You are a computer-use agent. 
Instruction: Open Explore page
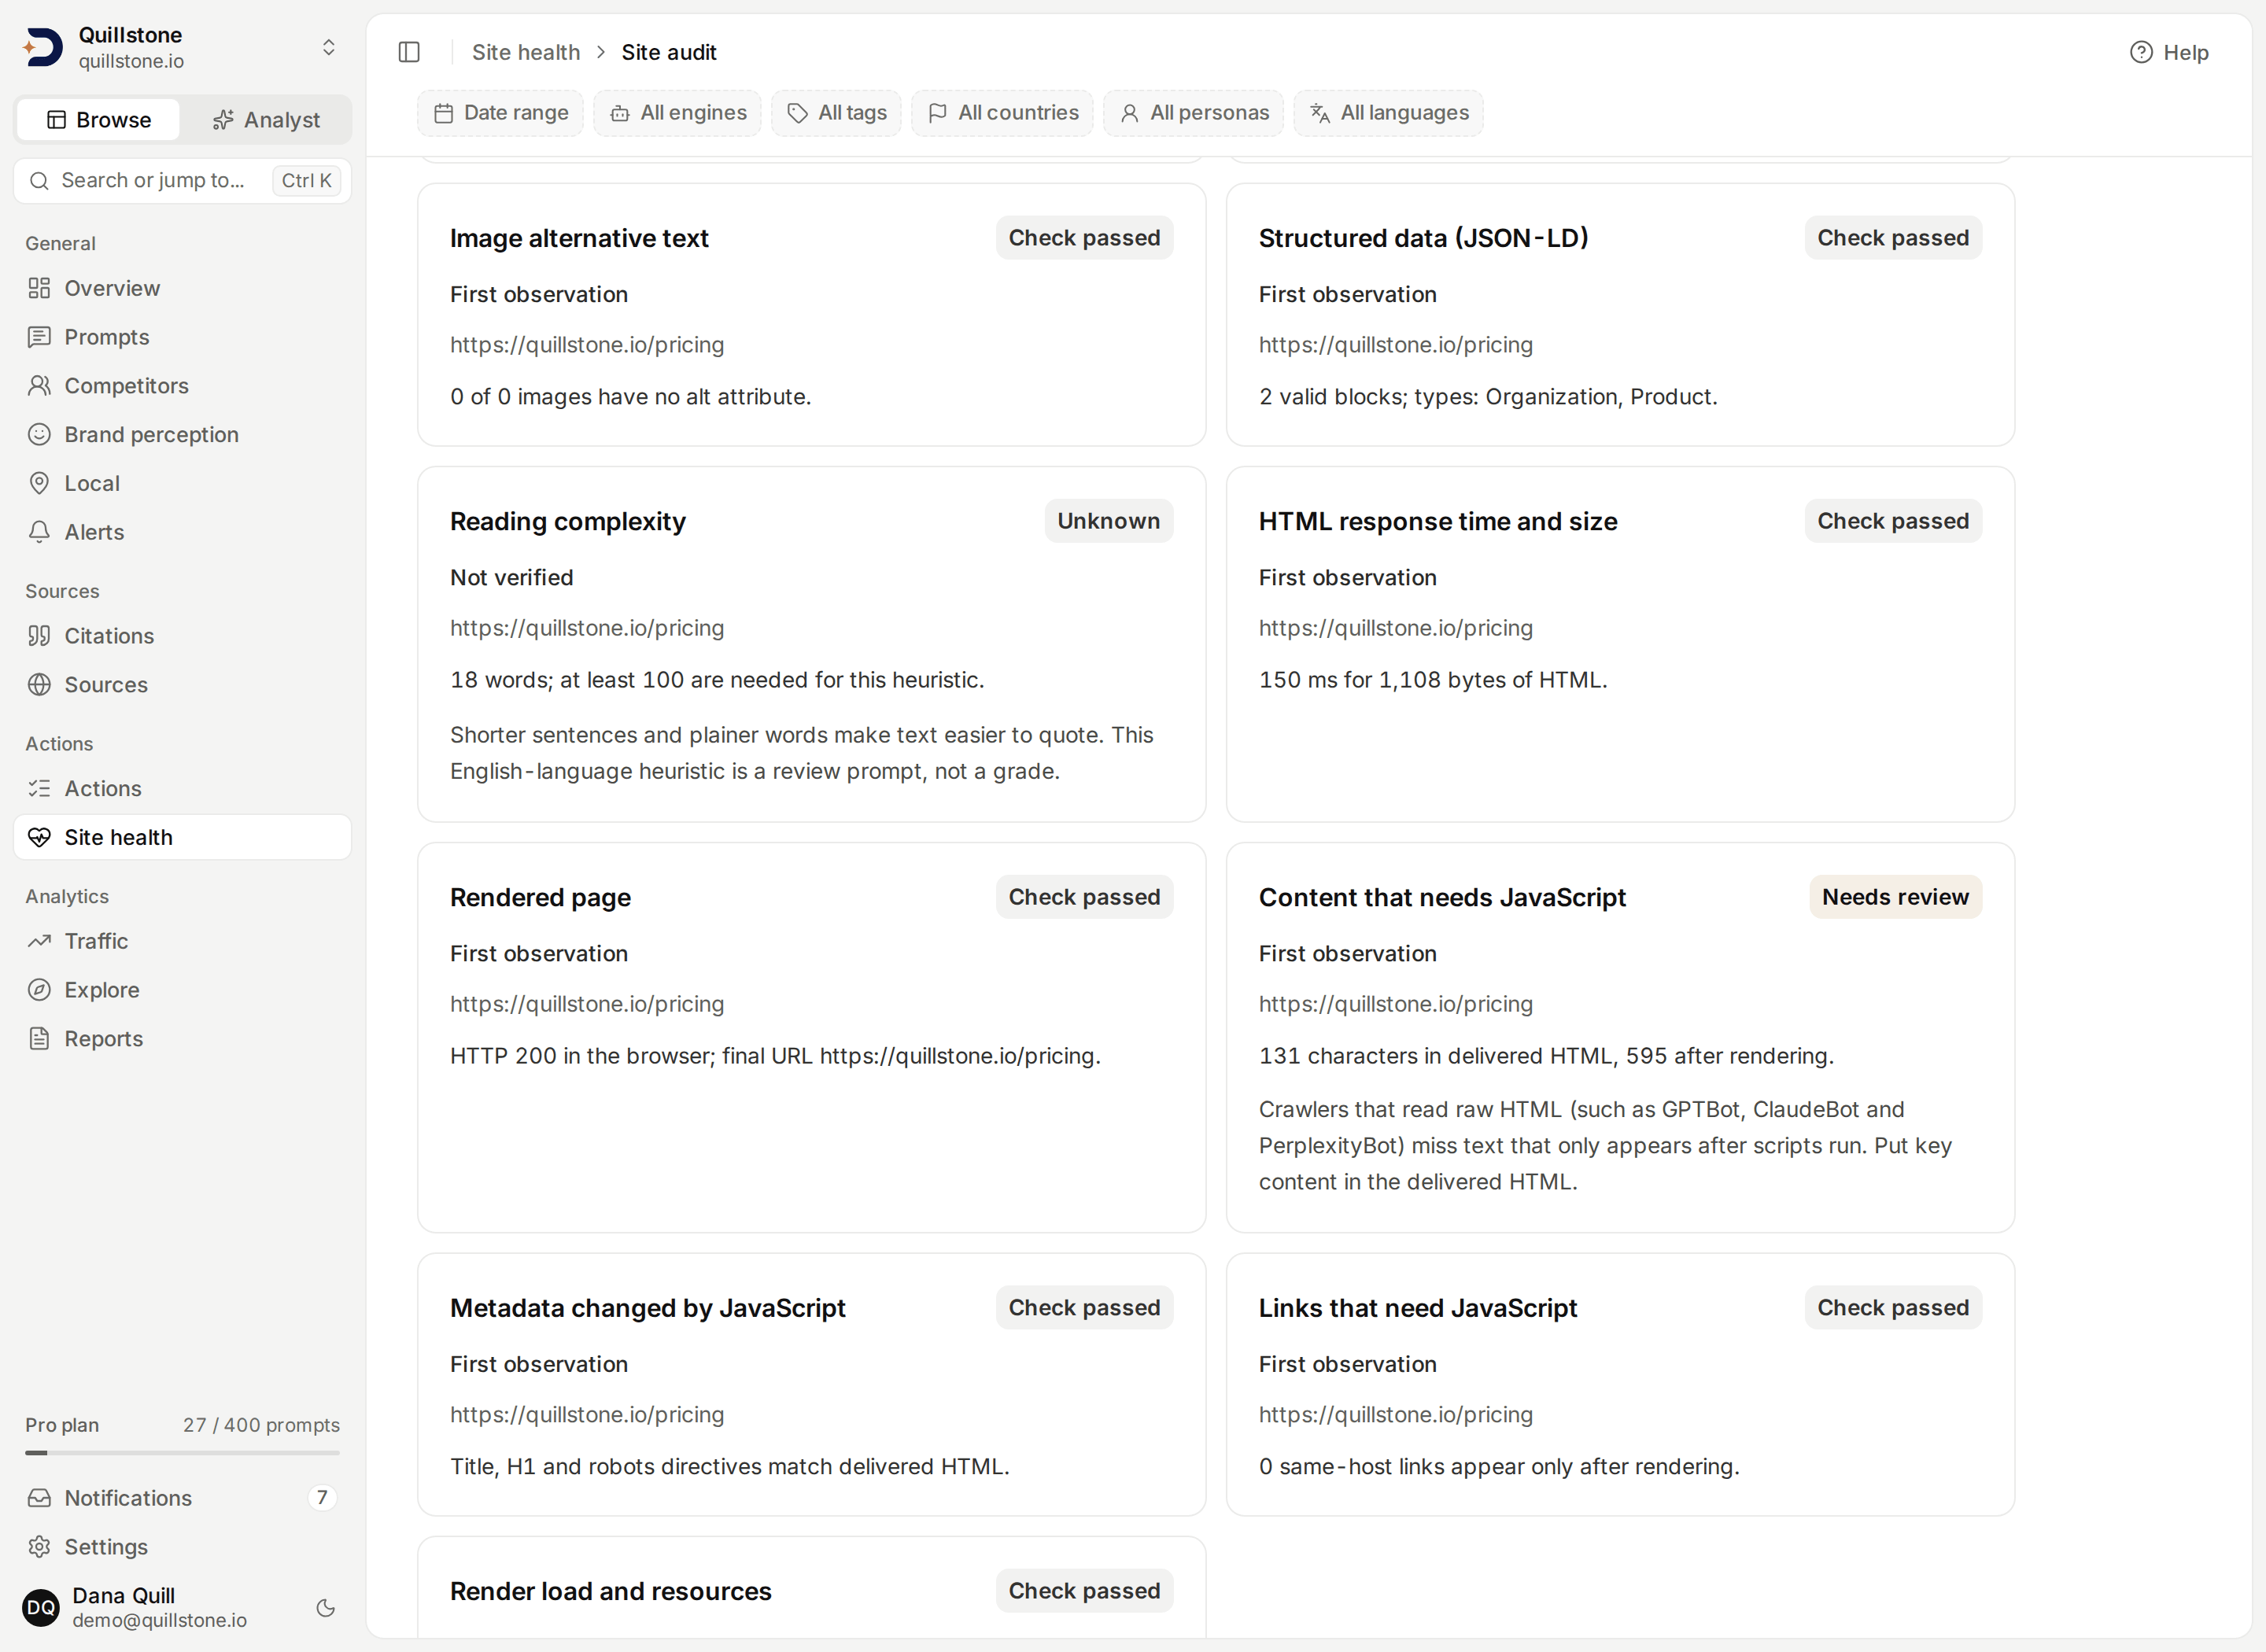click(183, 990)
